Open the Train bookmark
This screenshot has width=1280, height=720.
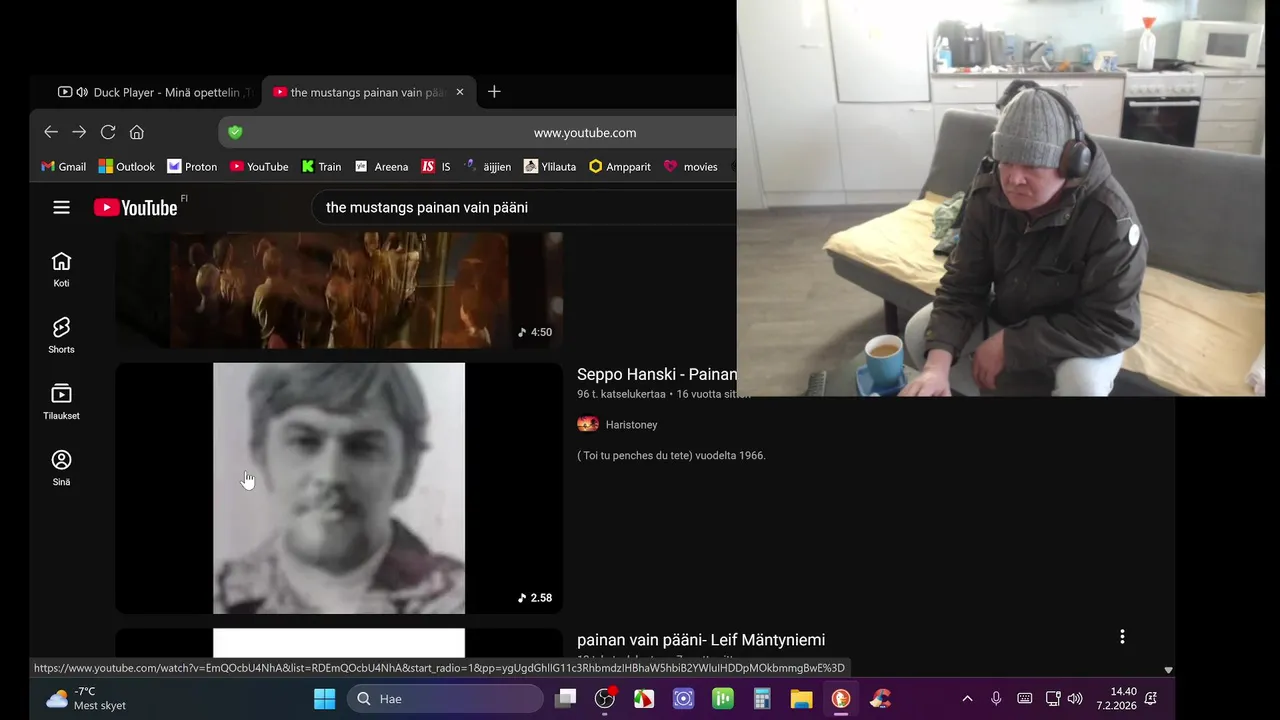coord(321,167)
